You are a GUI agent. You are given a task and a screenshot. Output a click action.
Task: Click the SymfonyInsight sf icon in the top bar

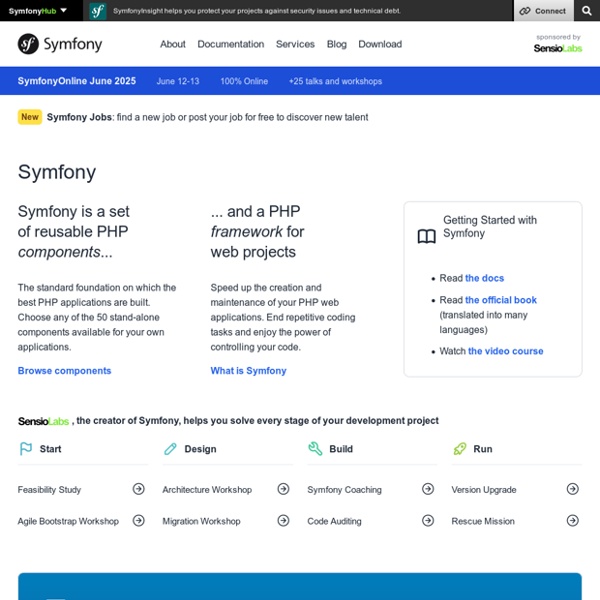[98, 11]
